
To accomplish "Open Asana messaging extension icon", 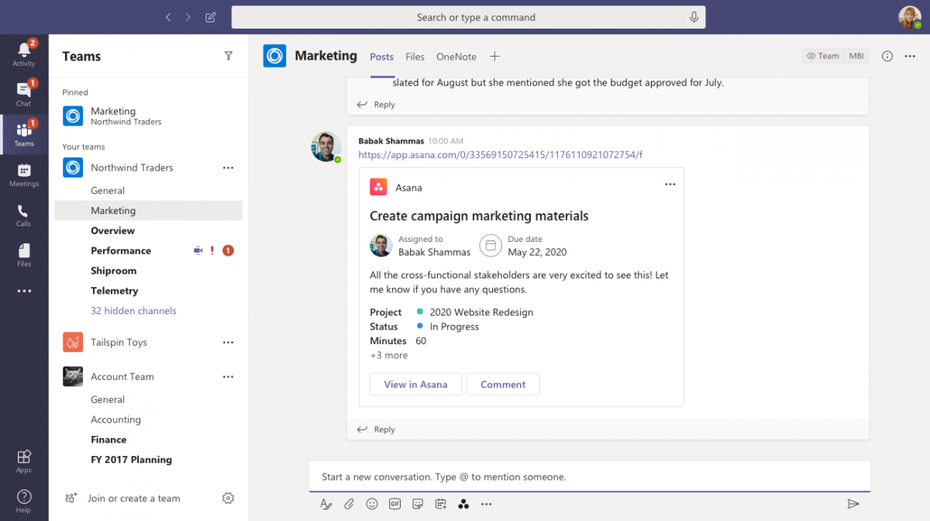I will tap(463, 504).
